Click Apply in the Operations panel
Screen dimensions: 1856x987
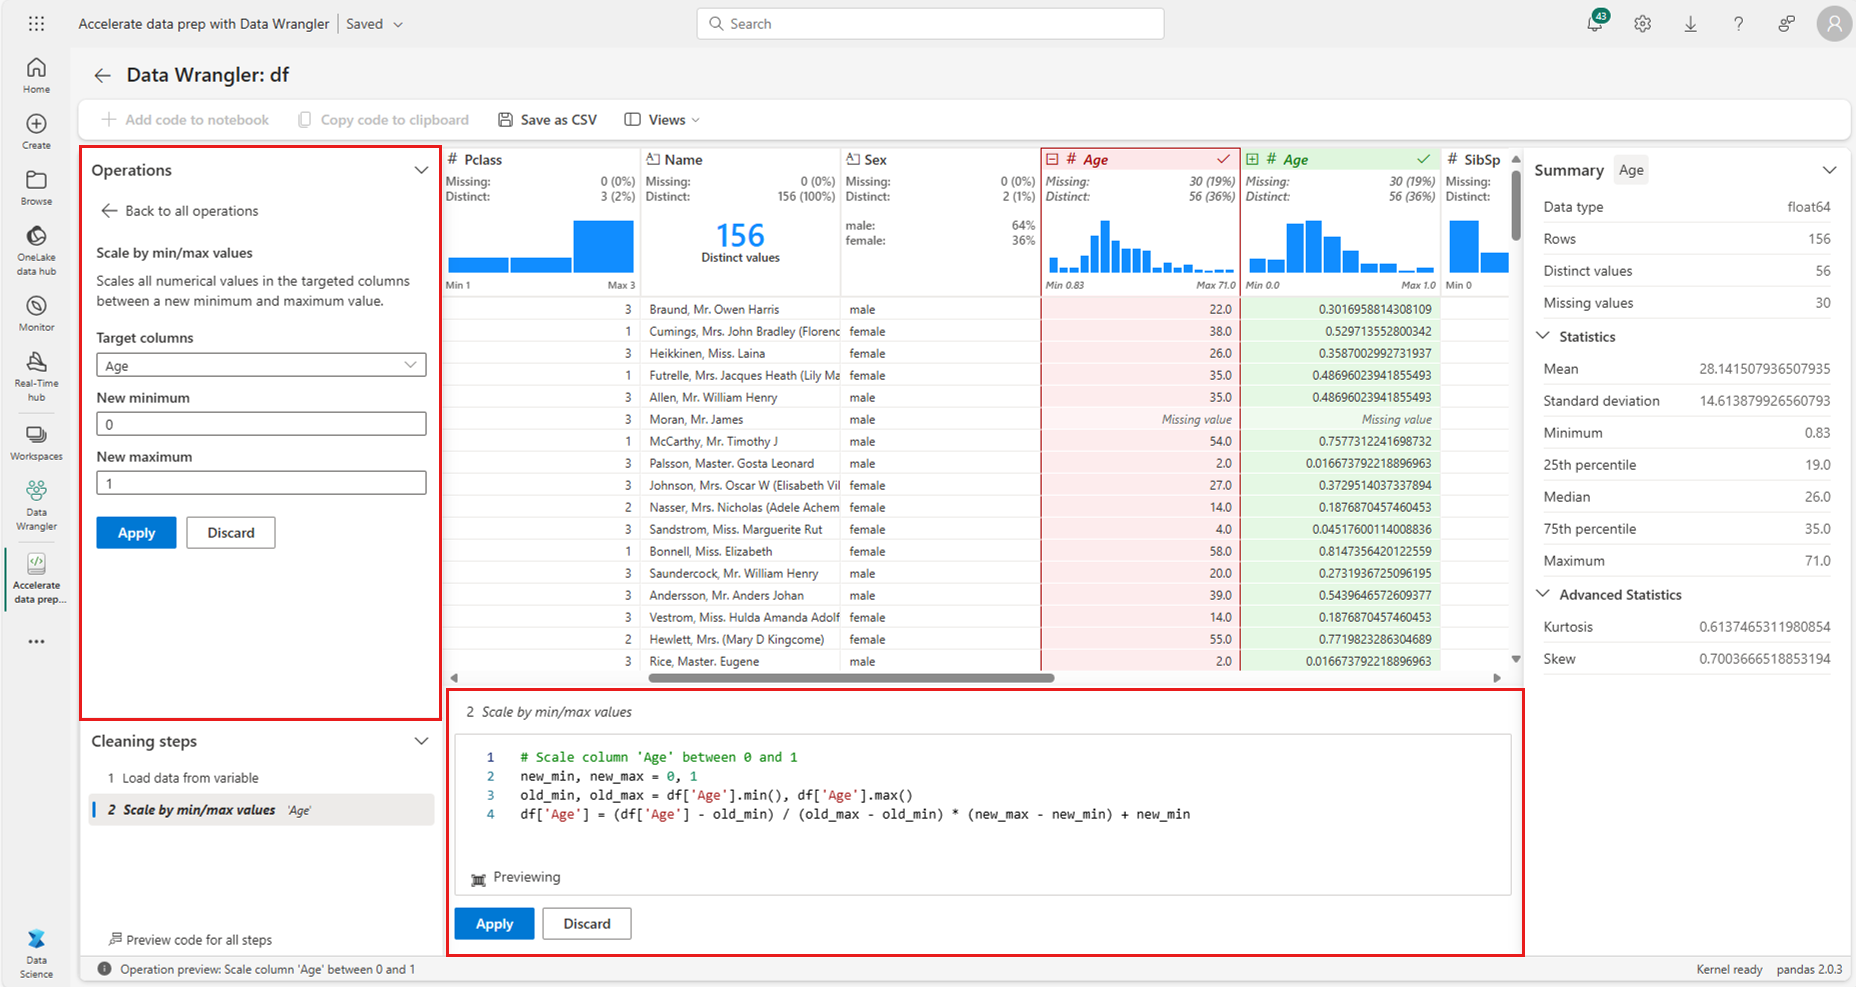point(136,533)
